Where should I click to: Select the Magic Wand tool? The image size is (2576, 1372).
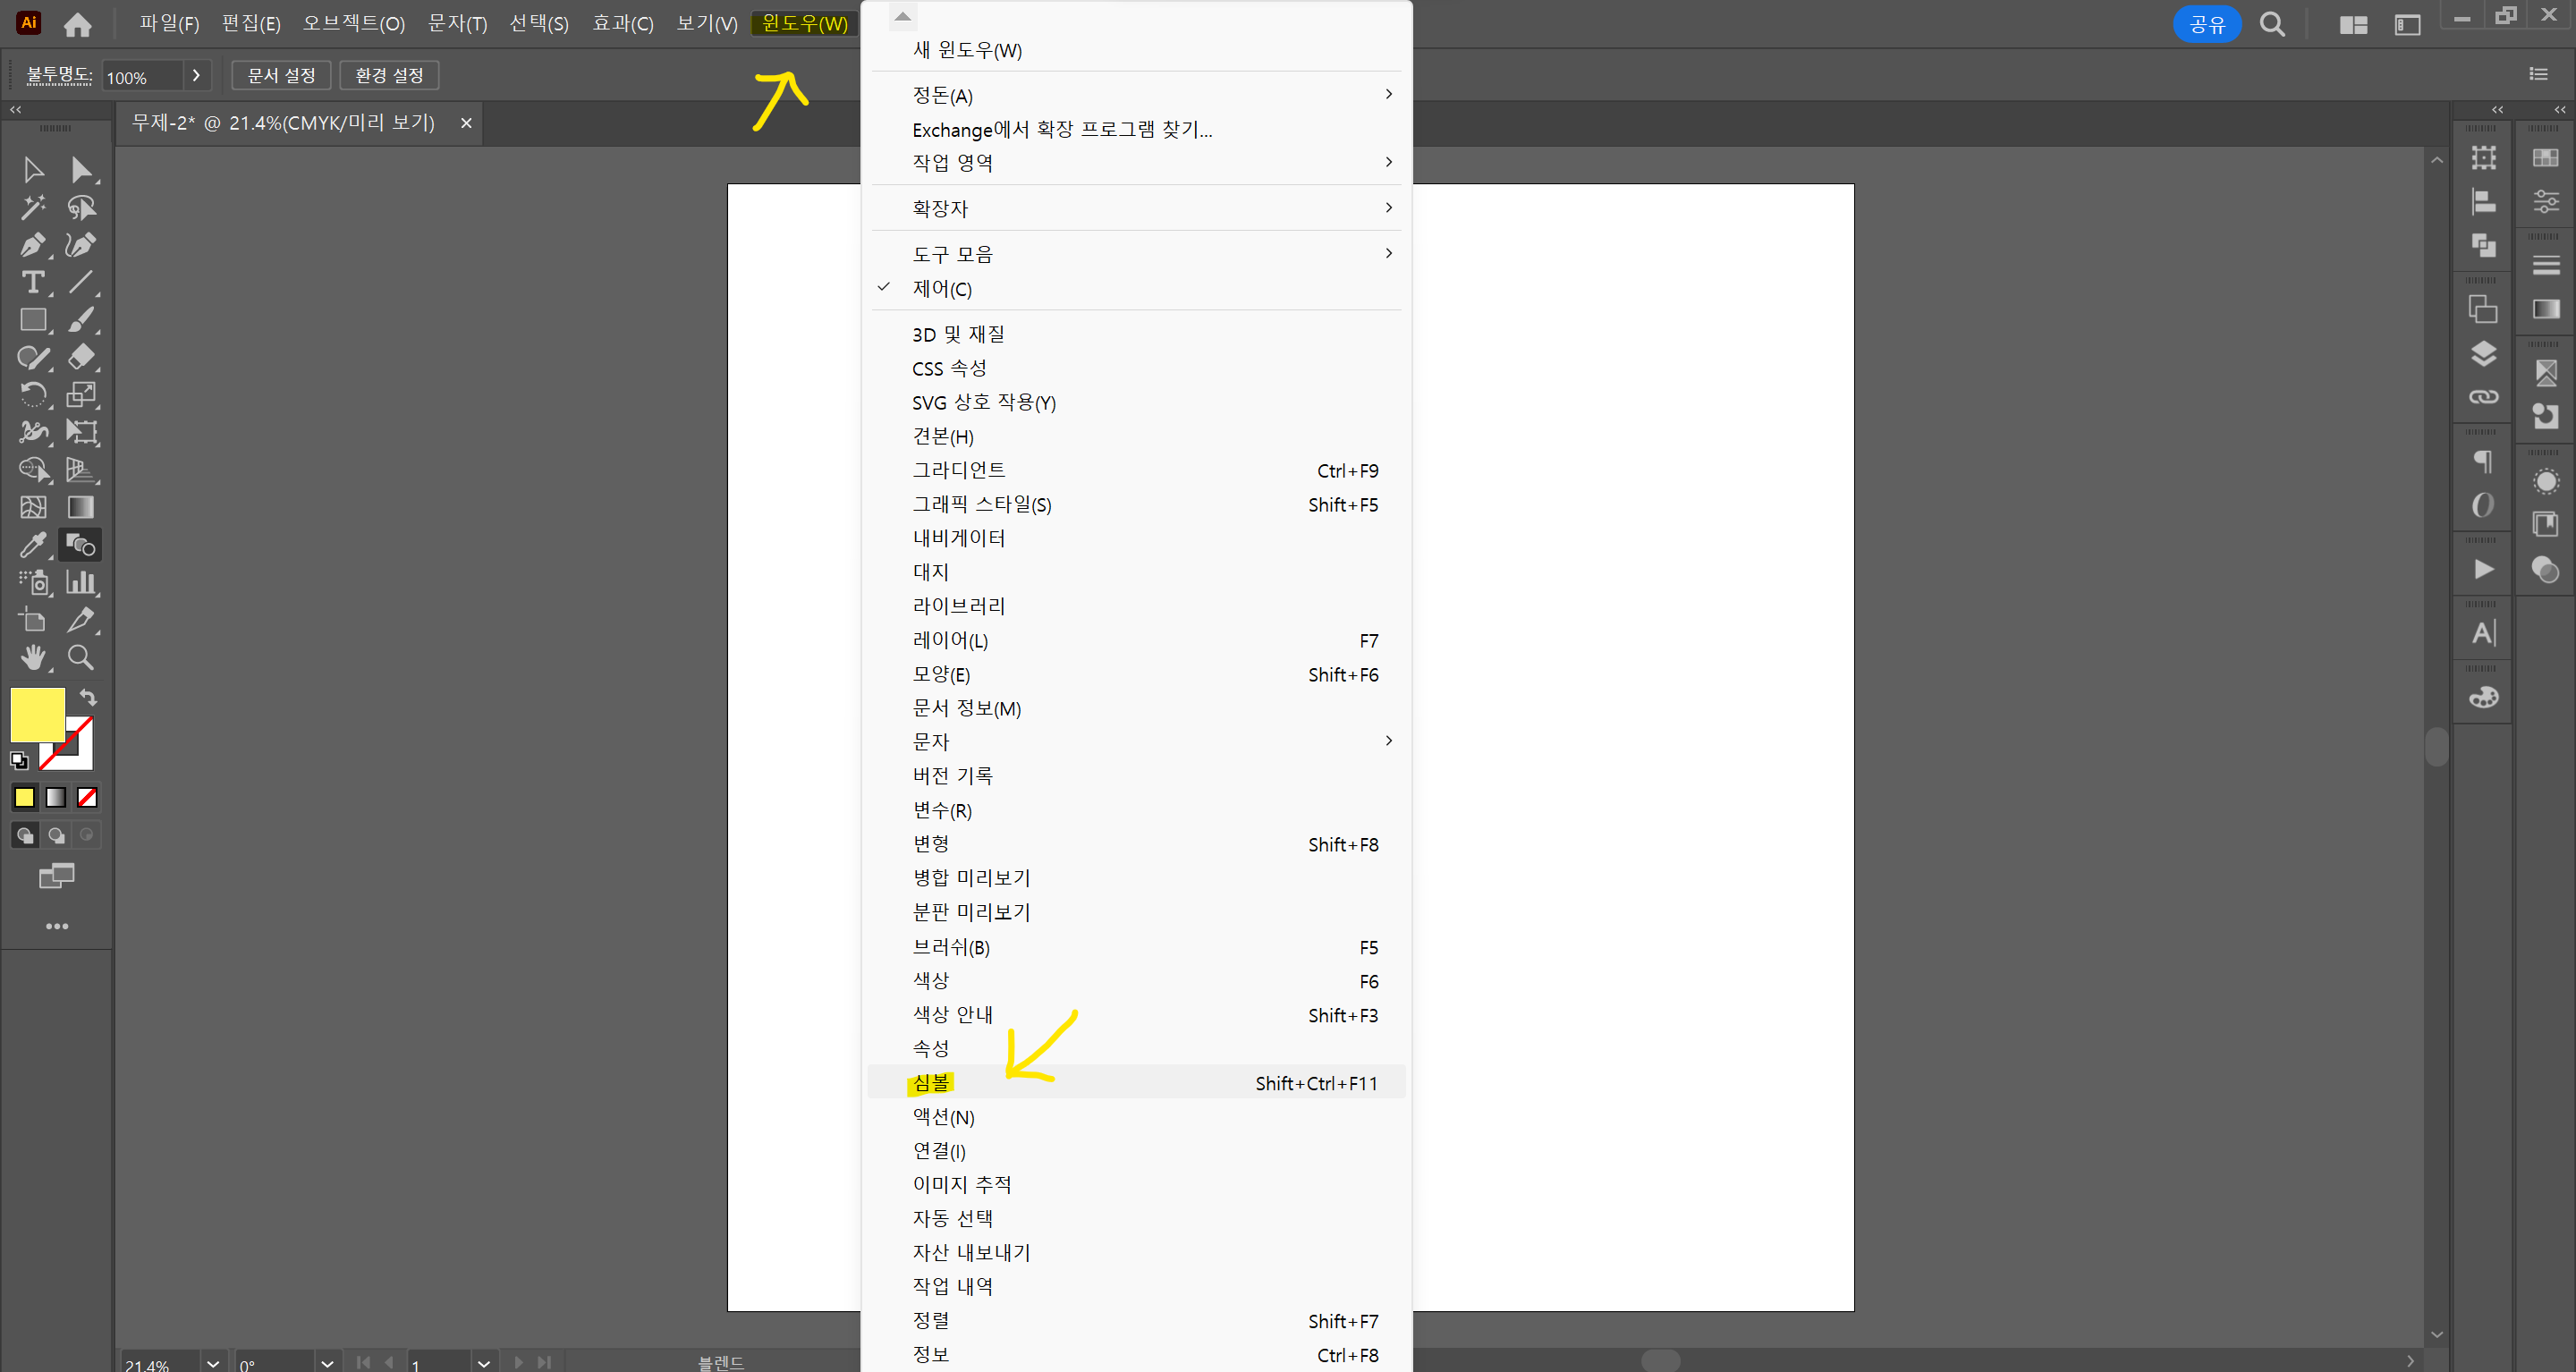click(x=32, y=207)
